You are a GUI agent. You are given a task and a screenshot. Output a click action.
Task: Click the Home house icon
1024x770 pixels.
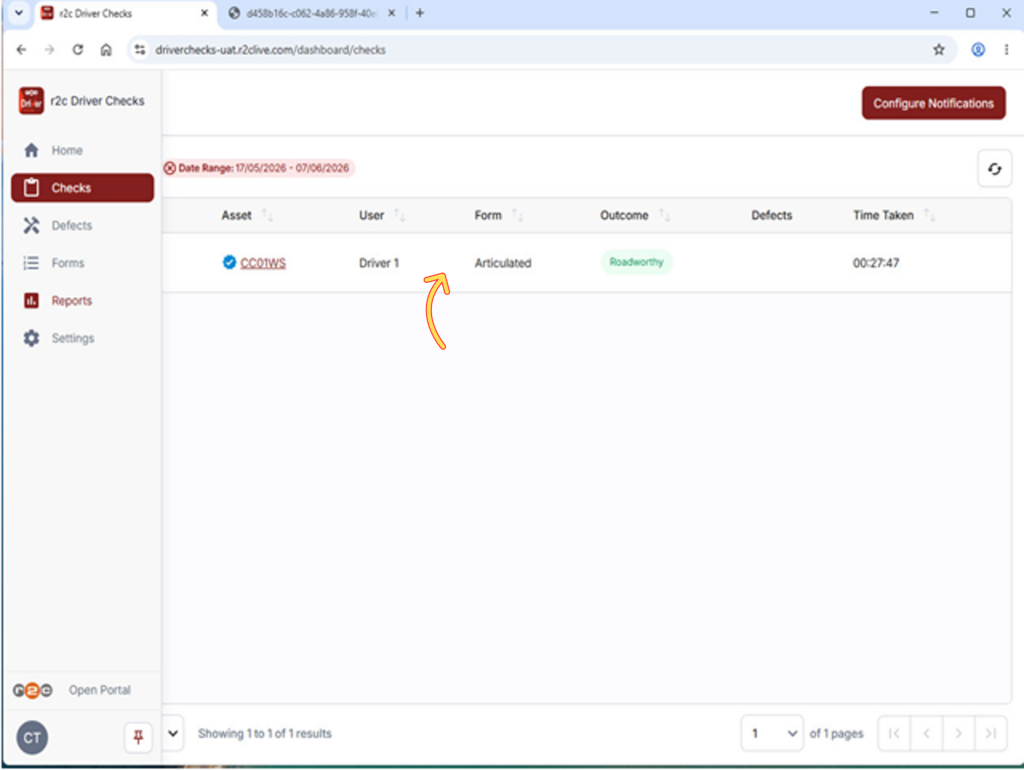pyautogui.click(x=31, y=150)
